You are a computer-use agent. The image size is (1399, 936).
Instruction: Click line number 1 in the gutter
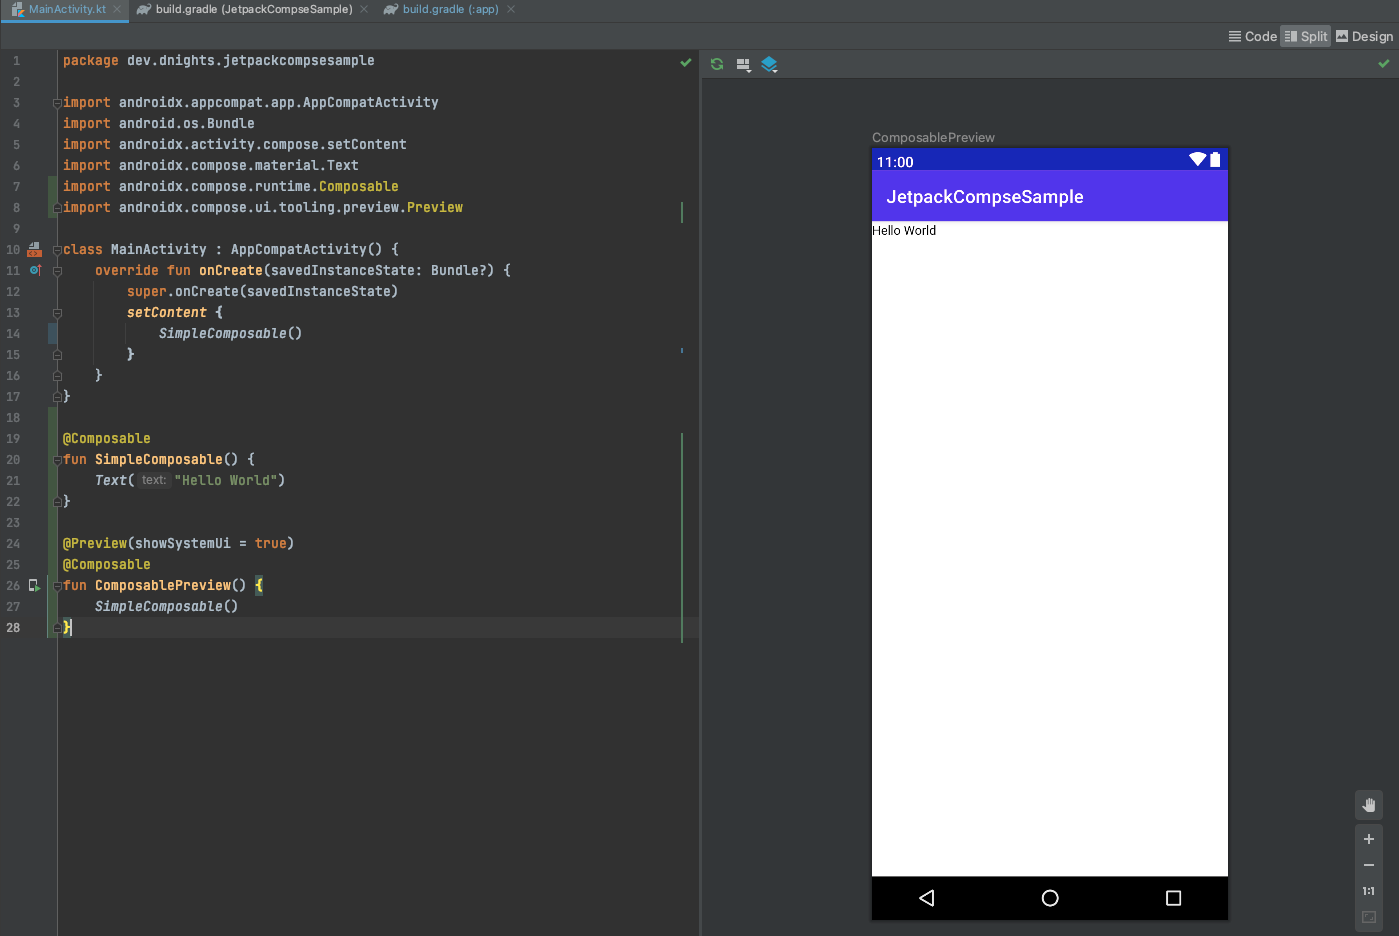pos(16,60)
